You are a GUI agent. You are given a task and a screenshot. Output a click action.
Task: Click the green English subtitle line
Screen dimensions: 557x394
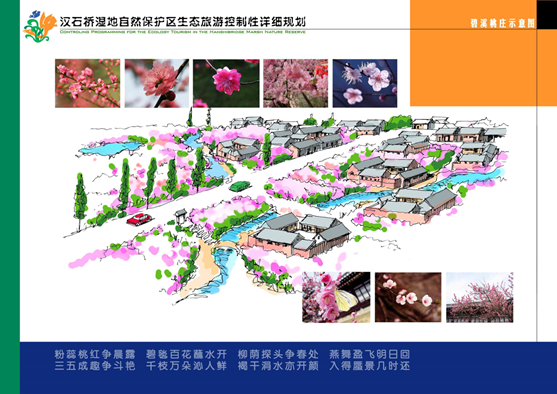[183, 32]
